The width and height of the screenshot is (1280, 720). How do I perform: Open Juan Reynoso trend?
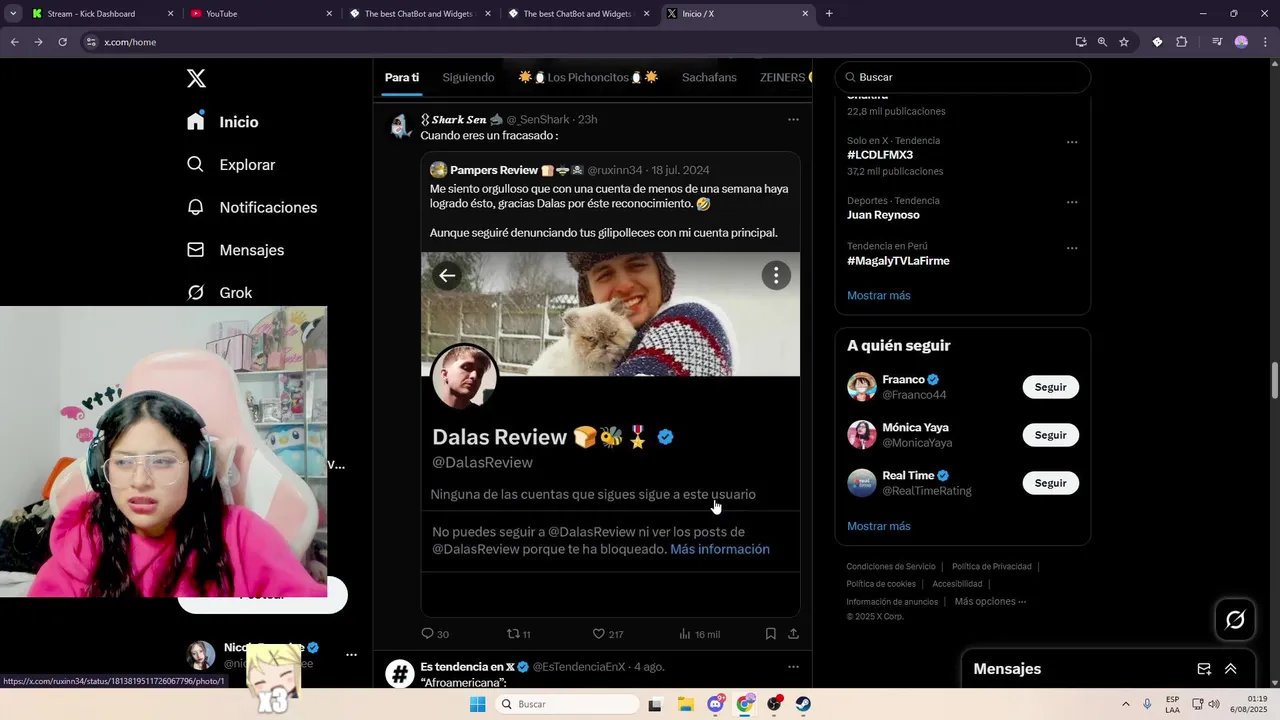(x=883, y=215)
